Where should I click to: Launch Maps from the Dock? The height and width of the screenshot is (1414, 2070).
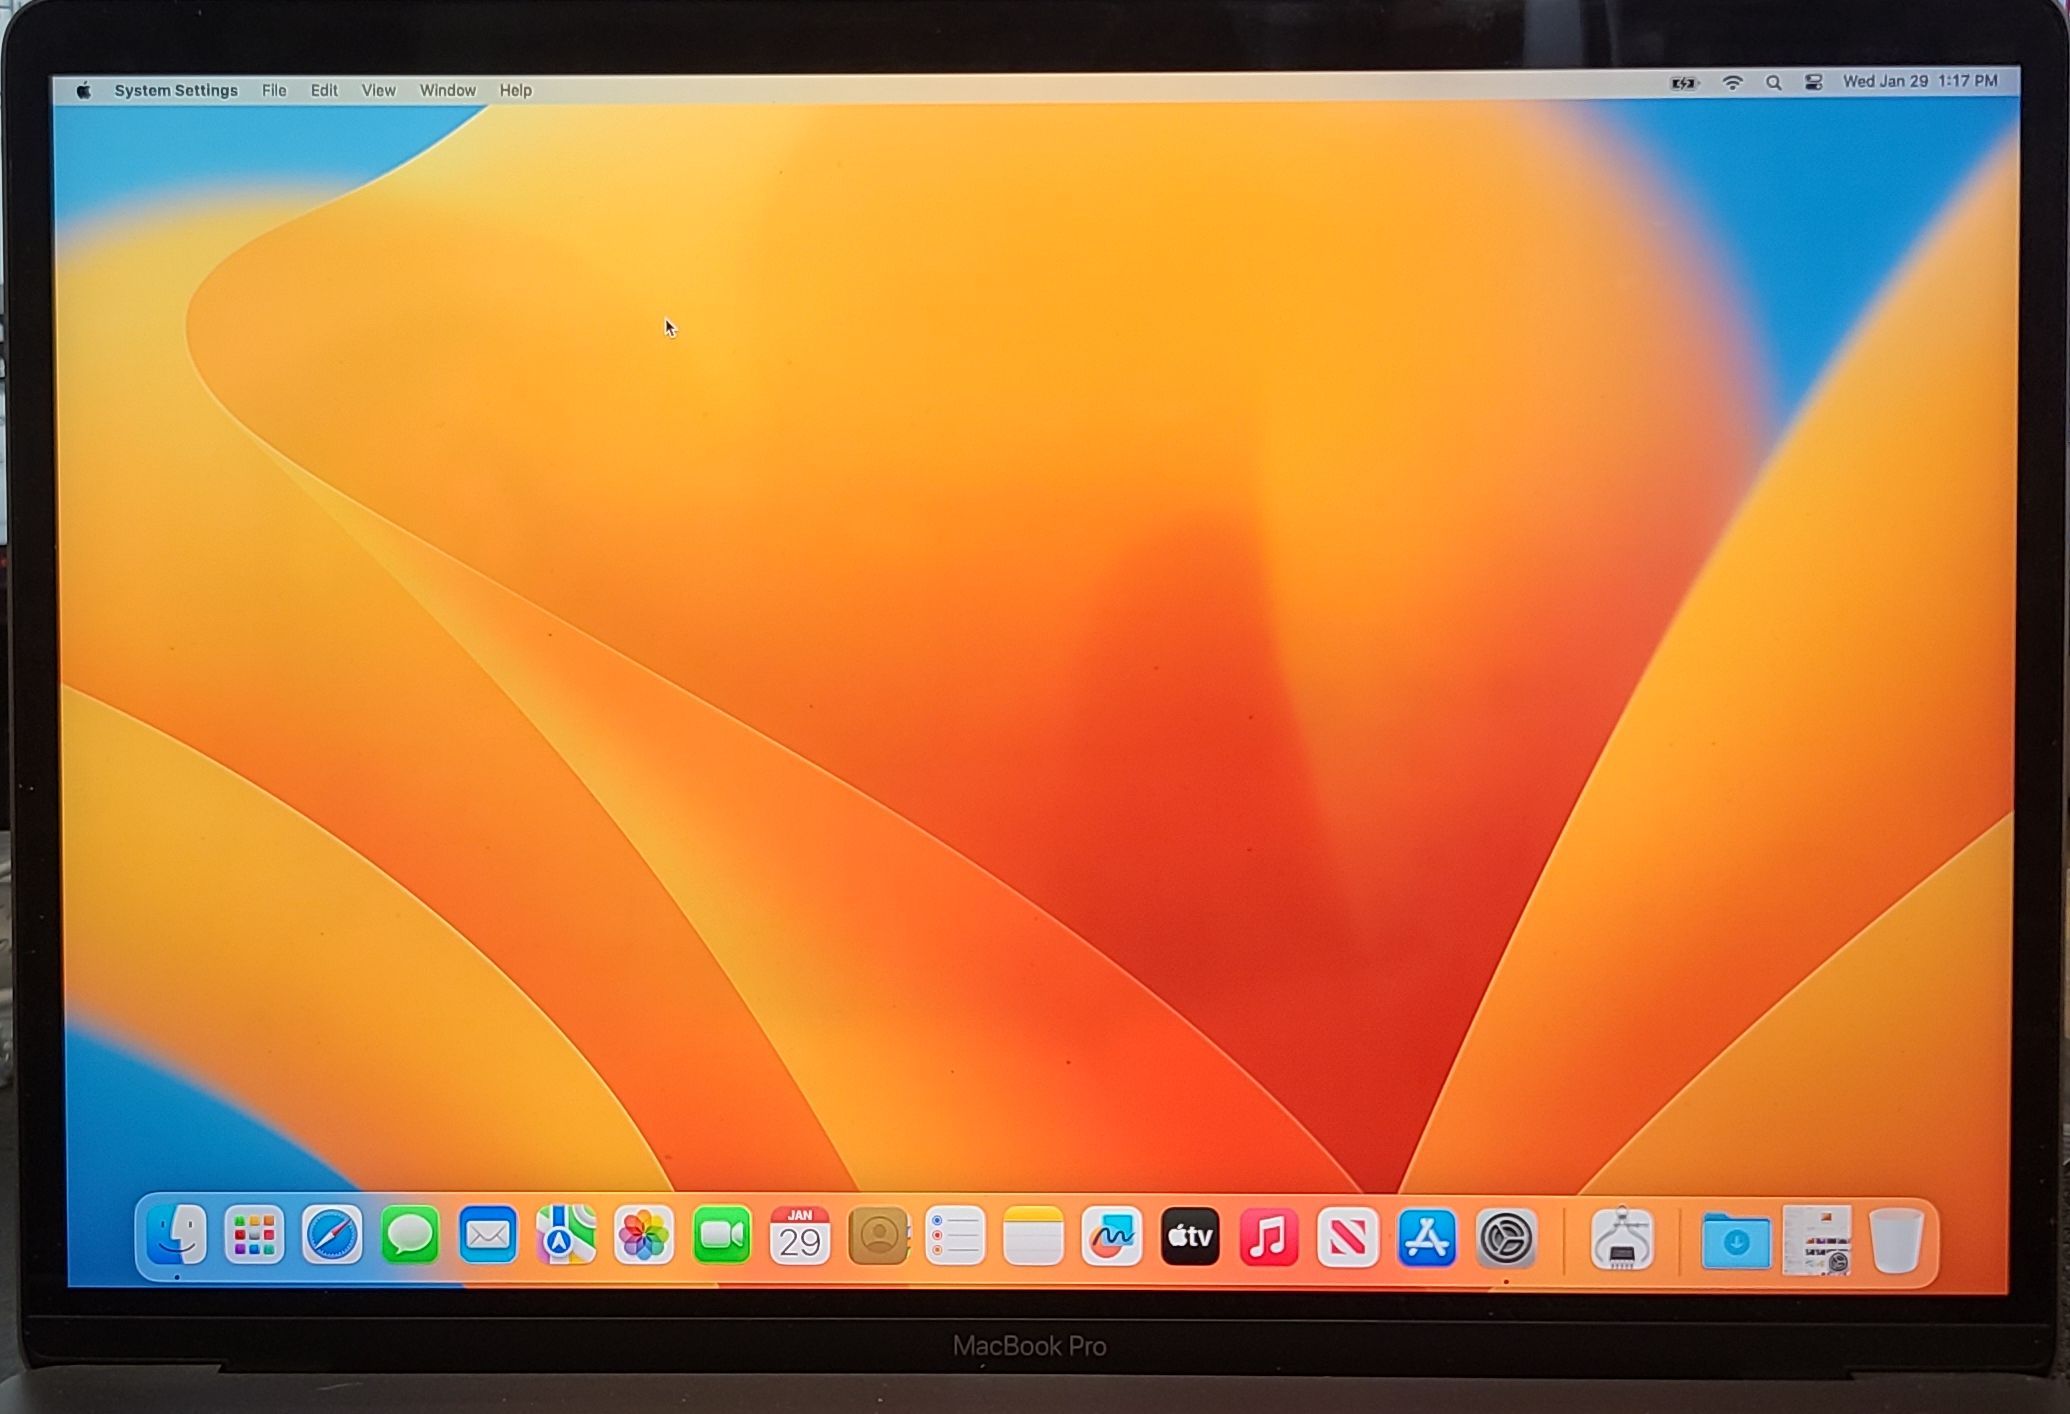coord(566,1236)
